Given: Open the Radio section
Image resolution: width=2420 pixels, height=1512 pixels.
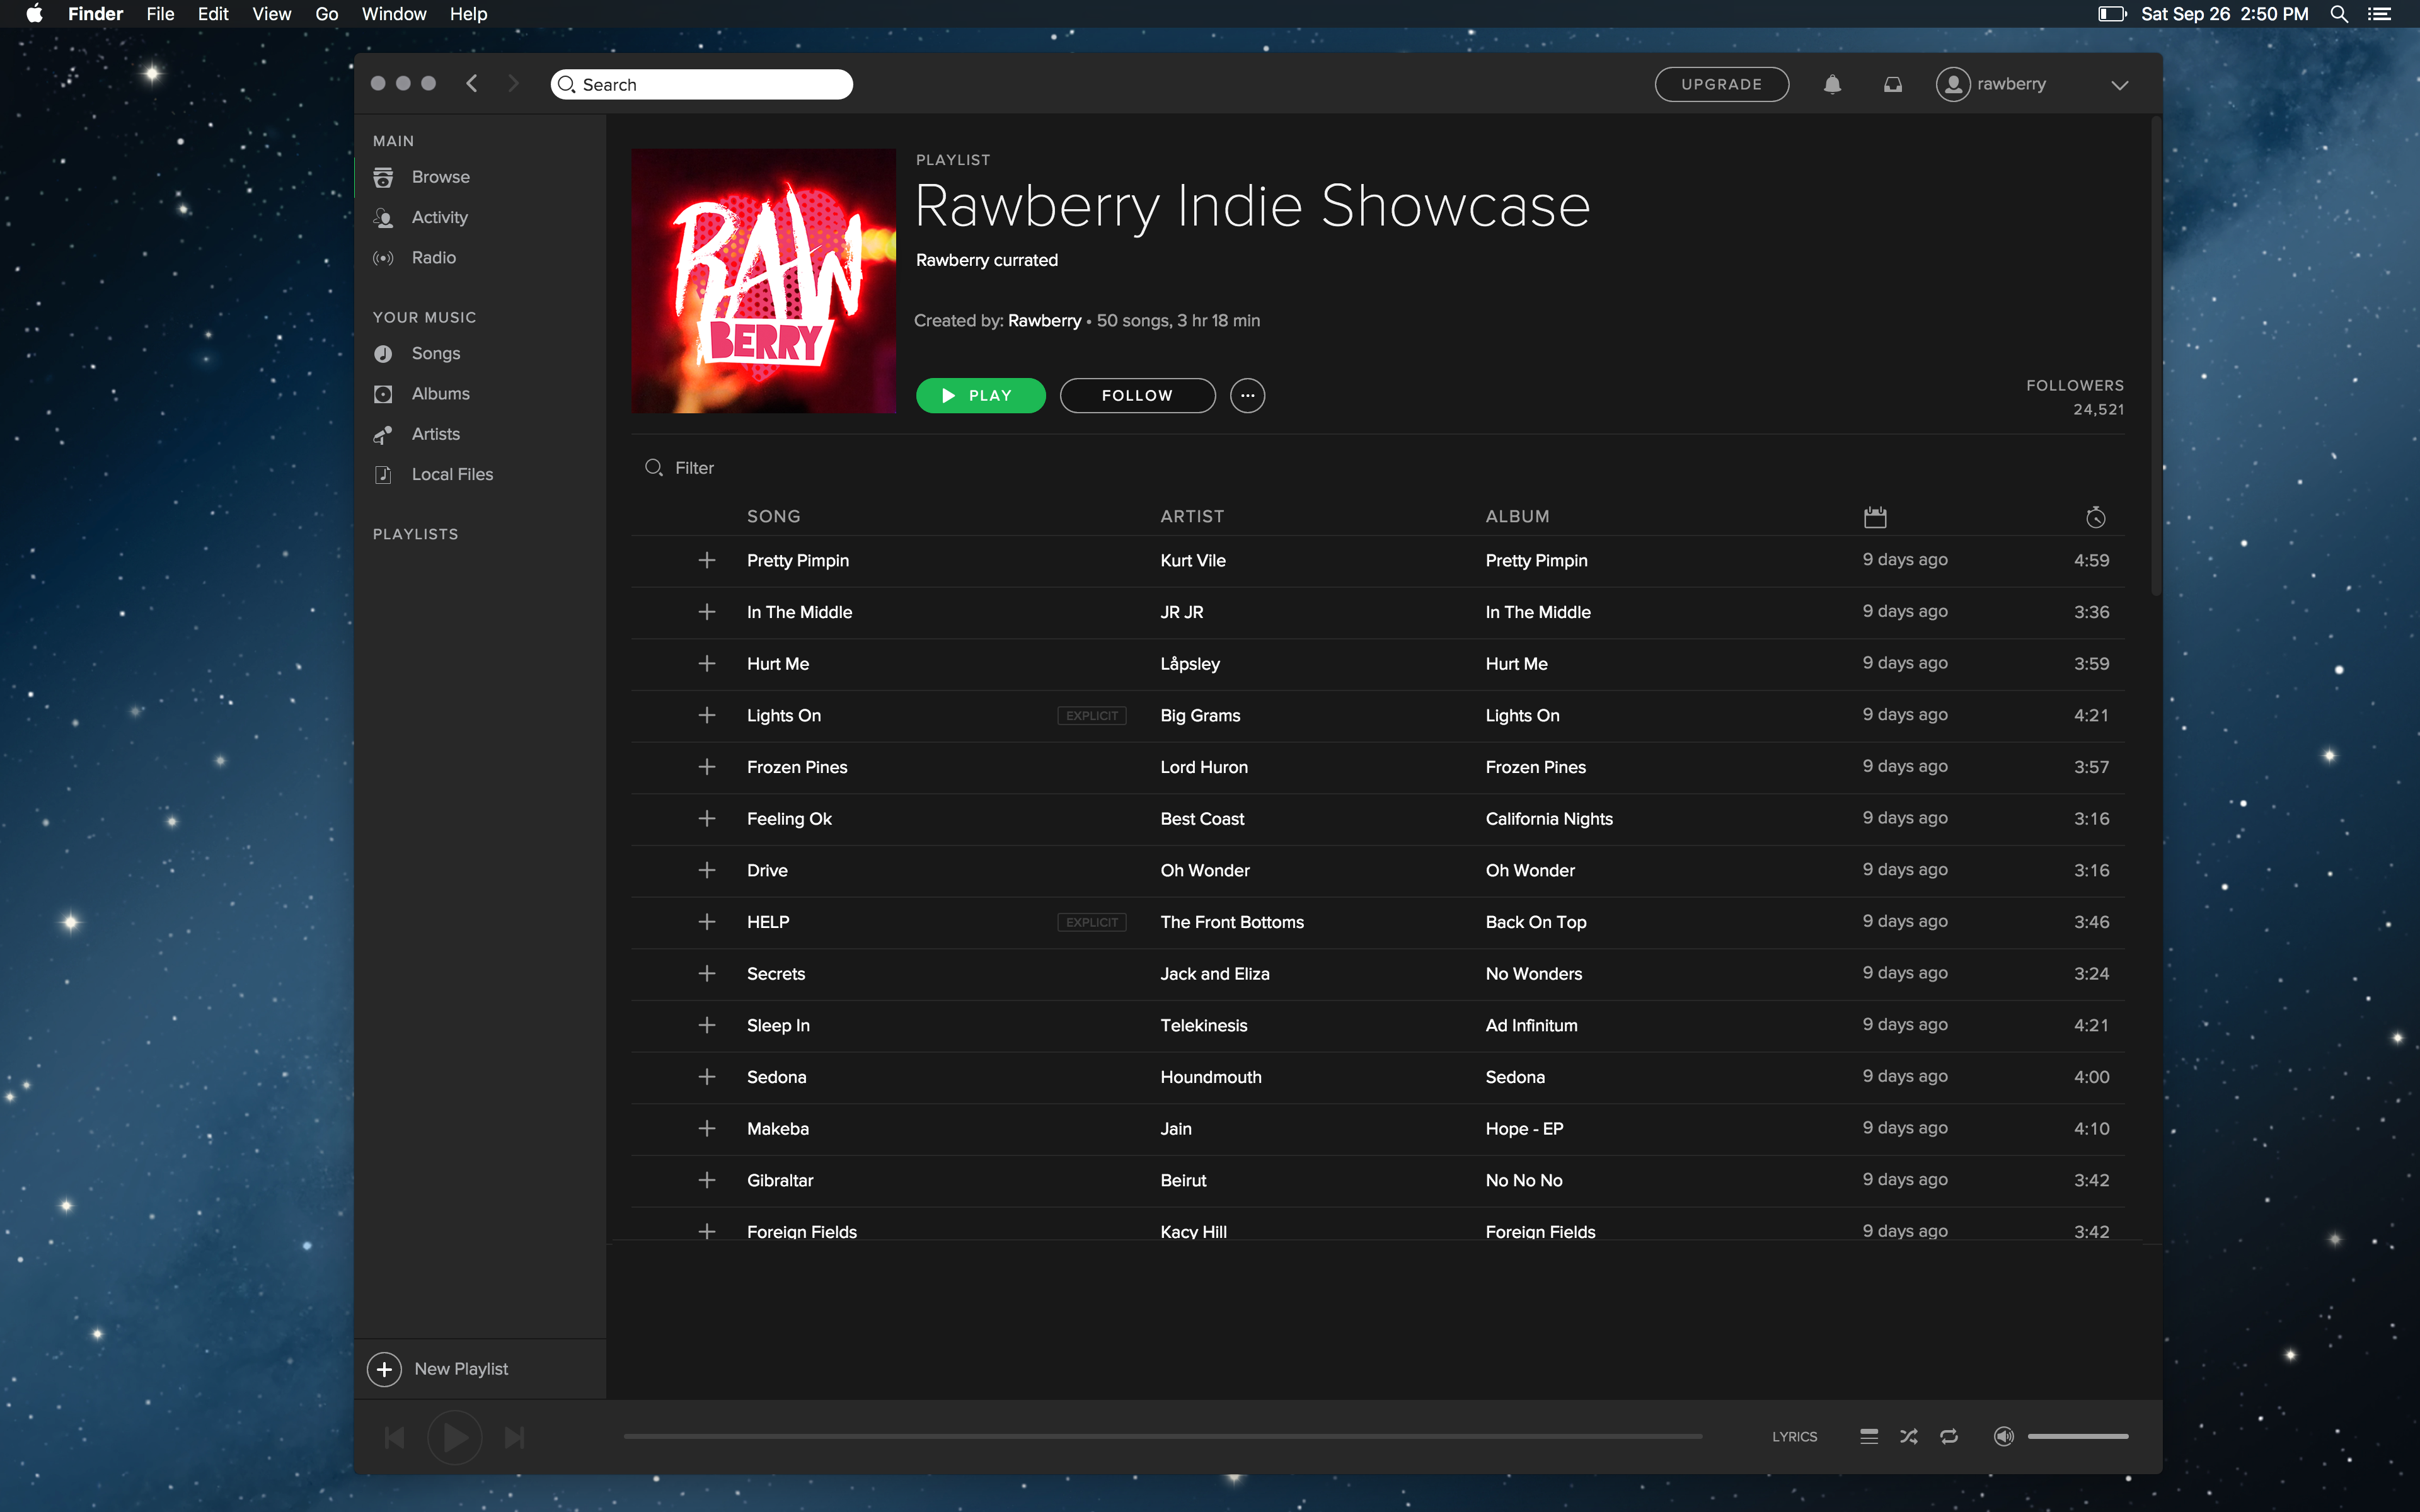Looking at the screenshot, I should tap(433, 257).
